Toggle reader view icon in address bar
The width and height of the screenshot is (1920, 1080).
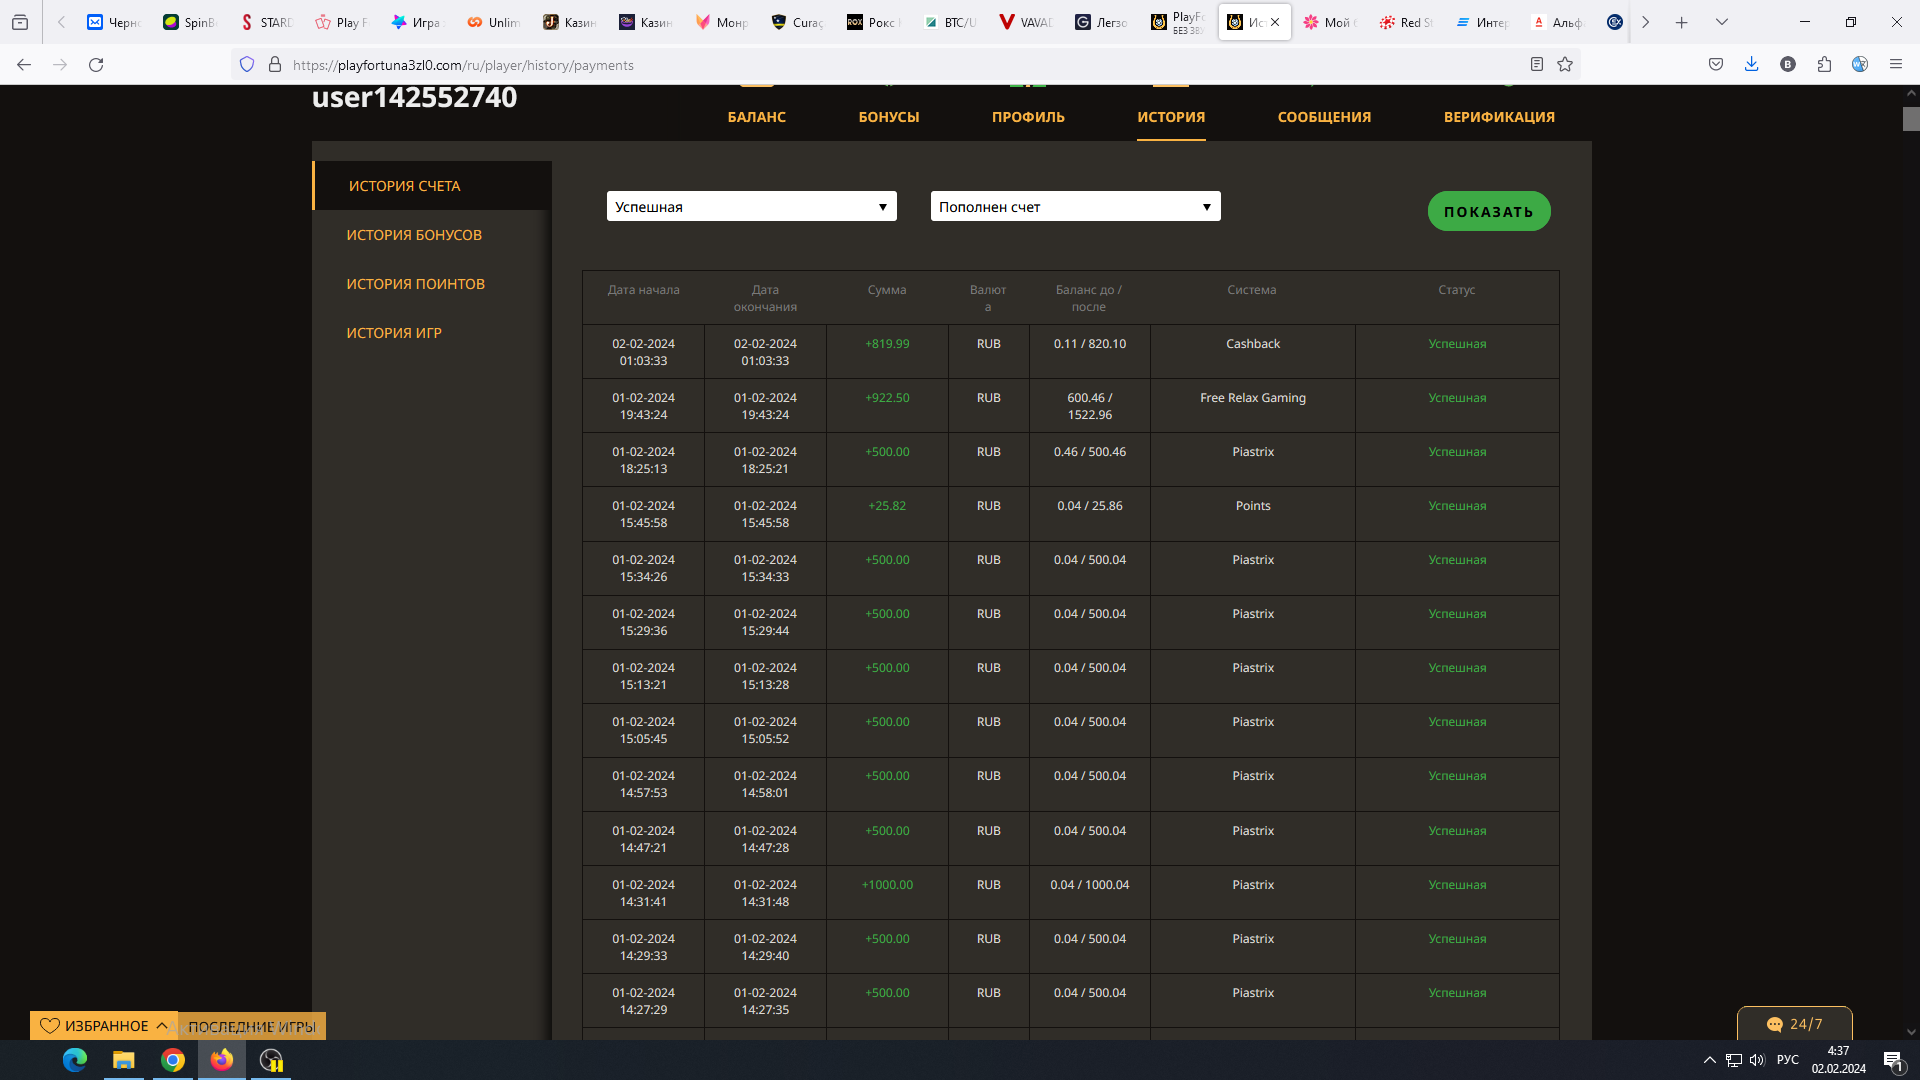coord(1537,65)
